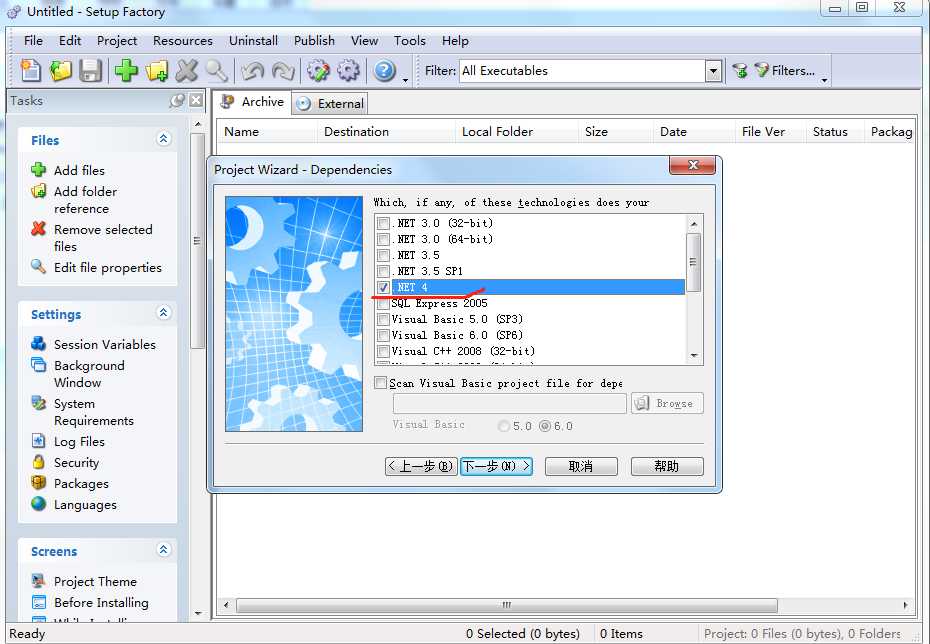Click the Build gear with pencil icon
Image resolution: width=930 pixels, height=644 pixels.
click(x=318, y=71)
